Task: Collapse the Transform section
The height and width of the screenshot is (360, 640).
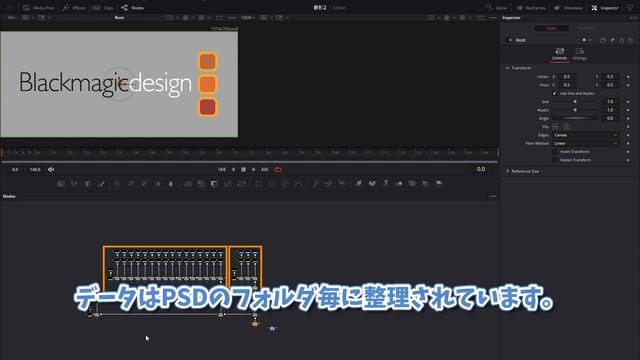Action: 507,68
